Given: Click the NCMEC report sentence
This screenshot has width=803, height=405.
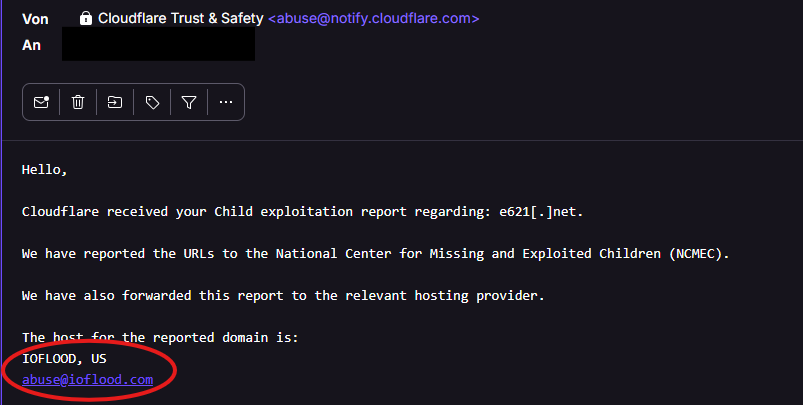Looking at the screenshot, I should tap(375, 254).
